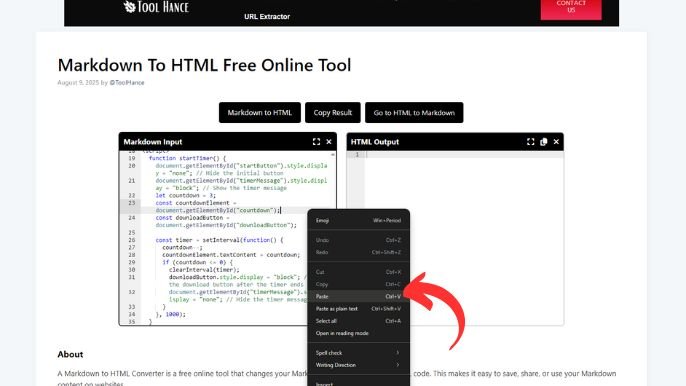686x386 pixels.
Task: Click Redo in the context menu
Action: pyautogui.click(x=358, y=252)
